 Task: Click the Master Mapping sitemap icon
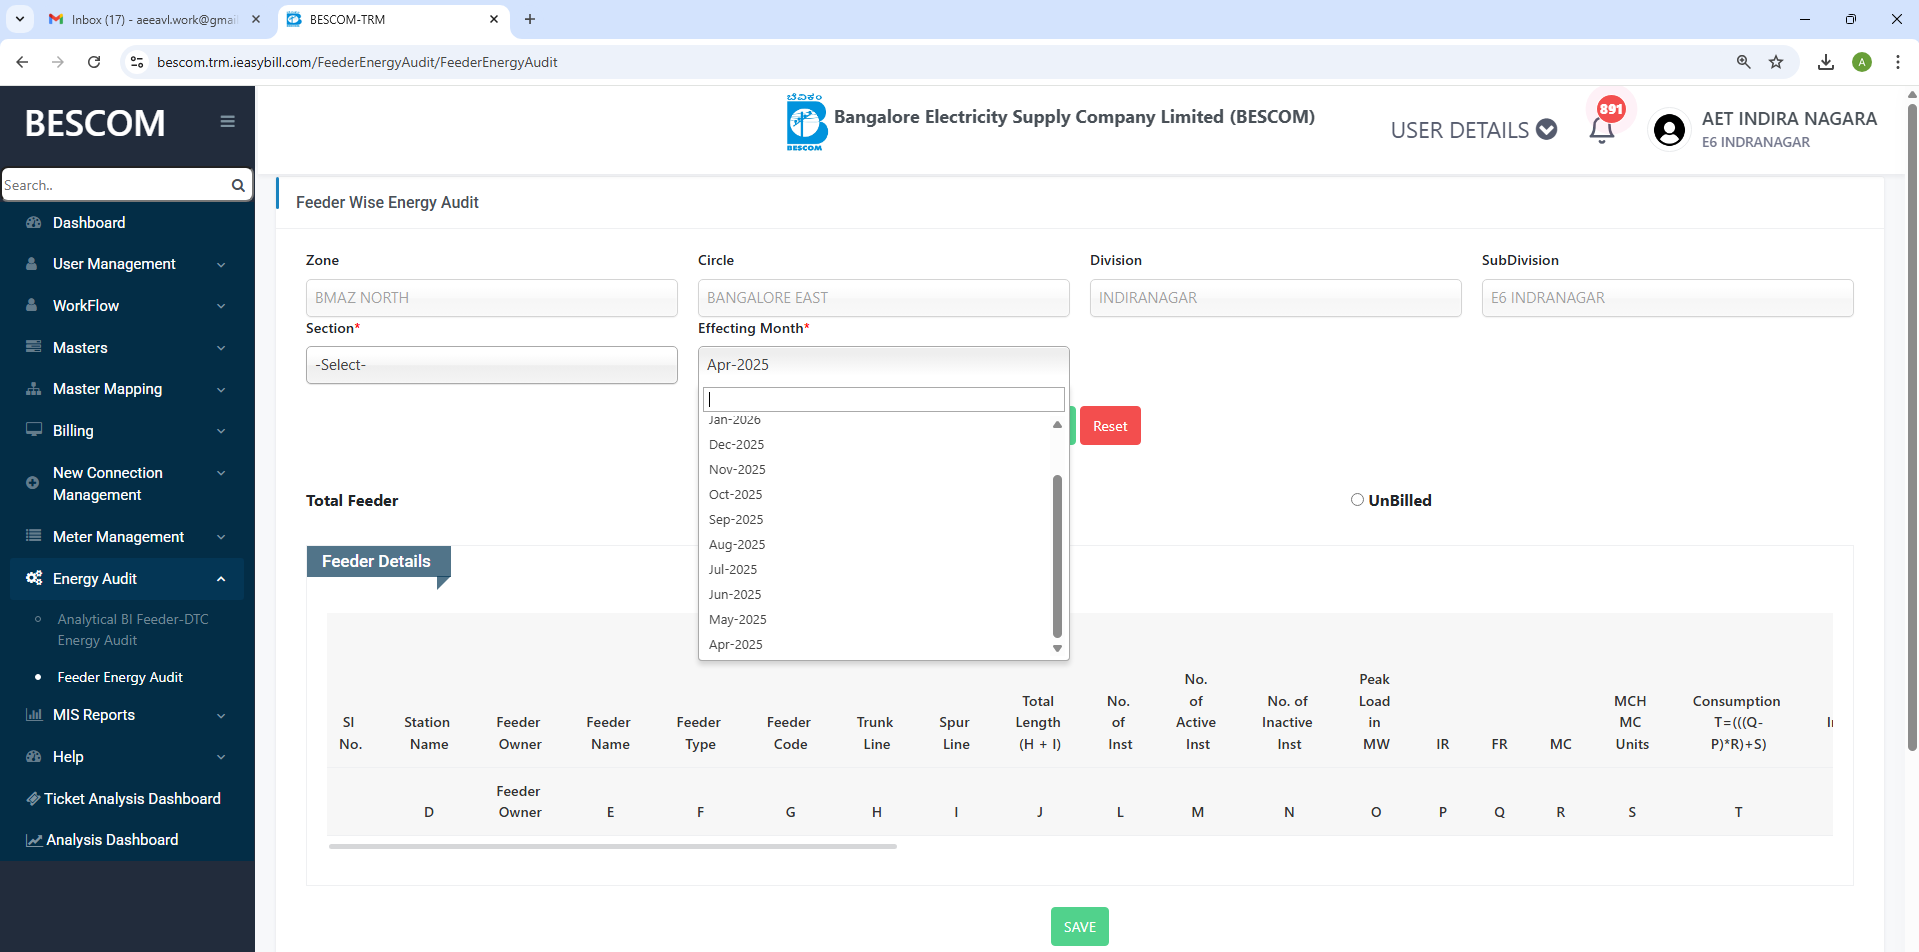(34, 388)
